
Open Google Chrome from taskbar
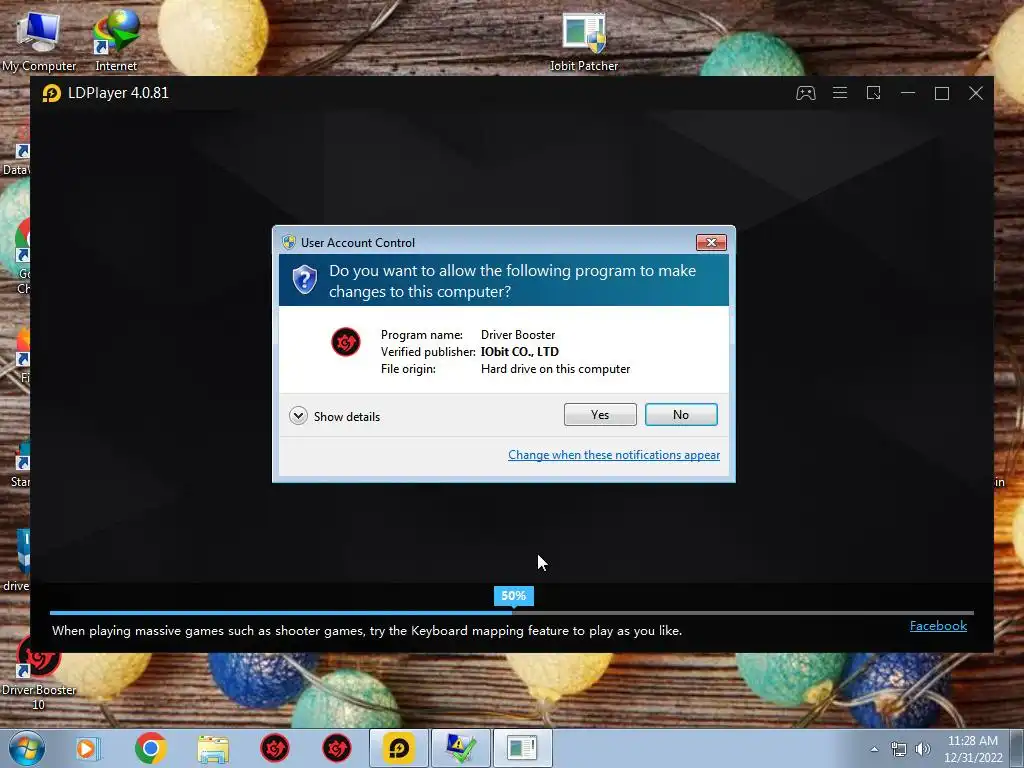[151, 748]
